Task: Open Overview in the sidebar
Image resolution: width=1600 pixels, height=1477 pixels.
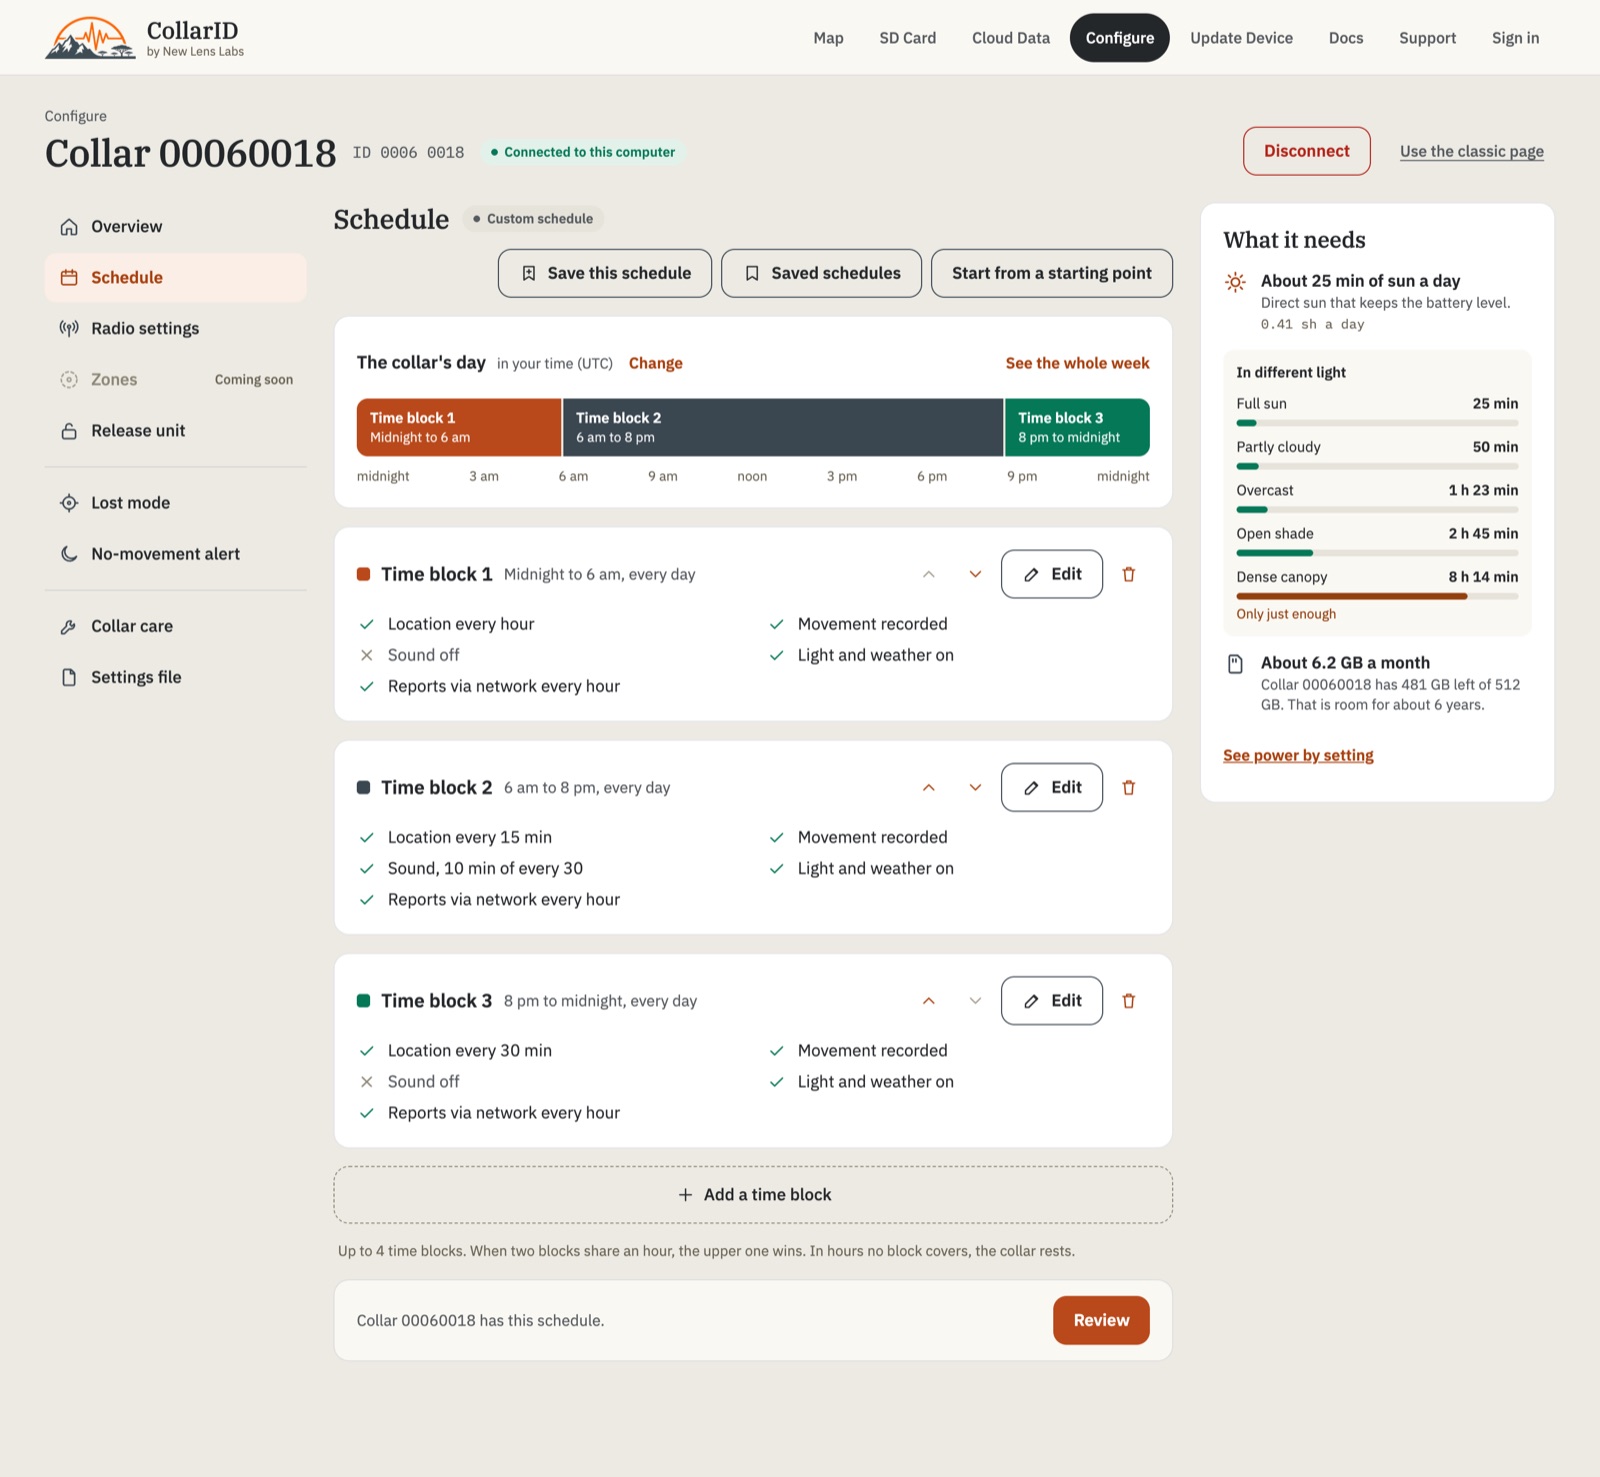Action: (x=175, y=226)
